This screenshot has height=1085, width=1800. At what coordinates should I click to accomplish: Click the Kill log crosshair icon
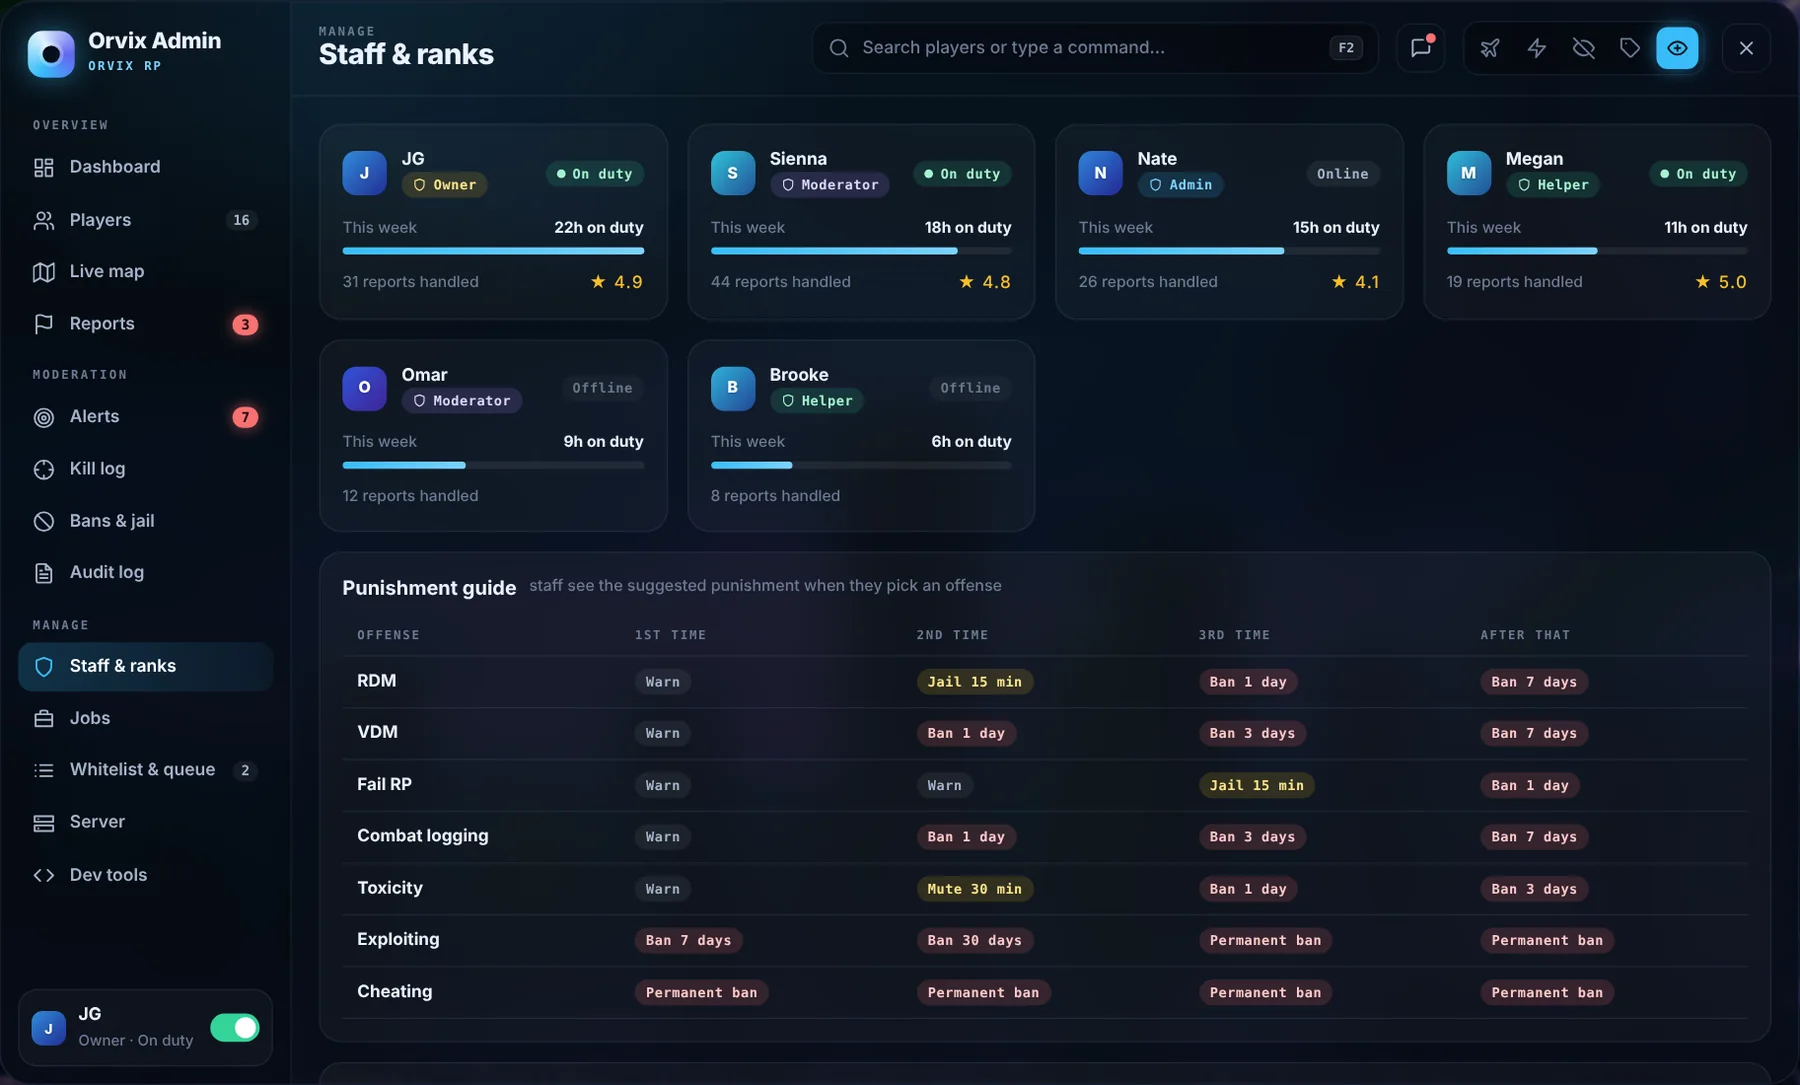pos(44,469)
